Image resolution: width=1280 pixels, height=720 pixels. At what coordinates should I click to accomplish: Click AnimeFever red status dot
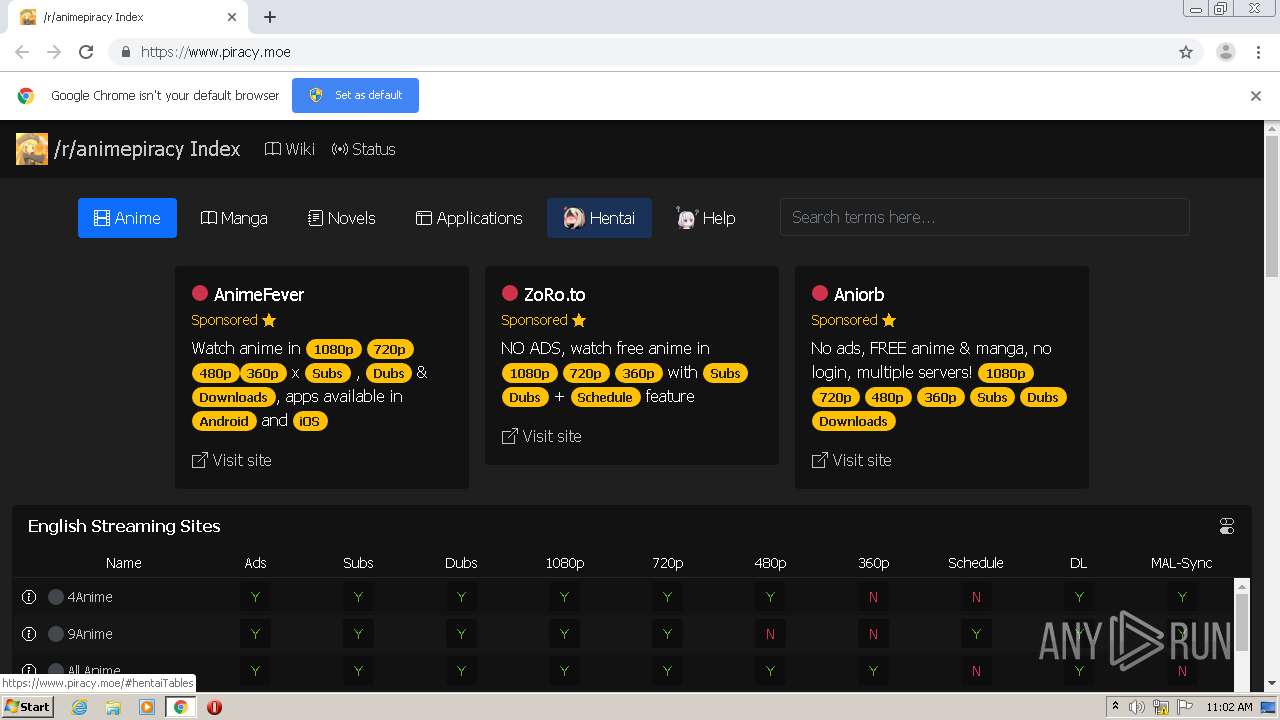click(x=200, y=293)
